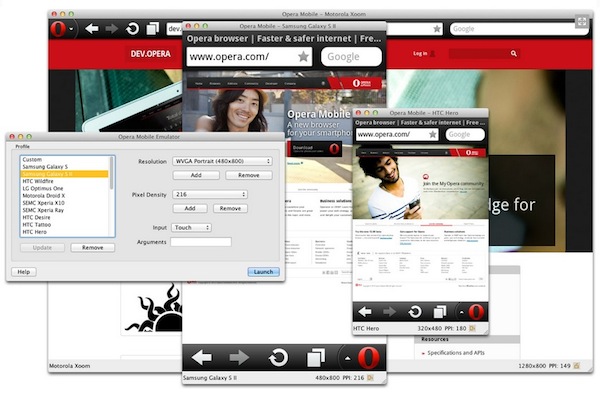Image resolution: width=600 pixels, height=393 pixels.
Task: Open Opera menu in HTC Hero toolbar
Action: pos(476,312)
